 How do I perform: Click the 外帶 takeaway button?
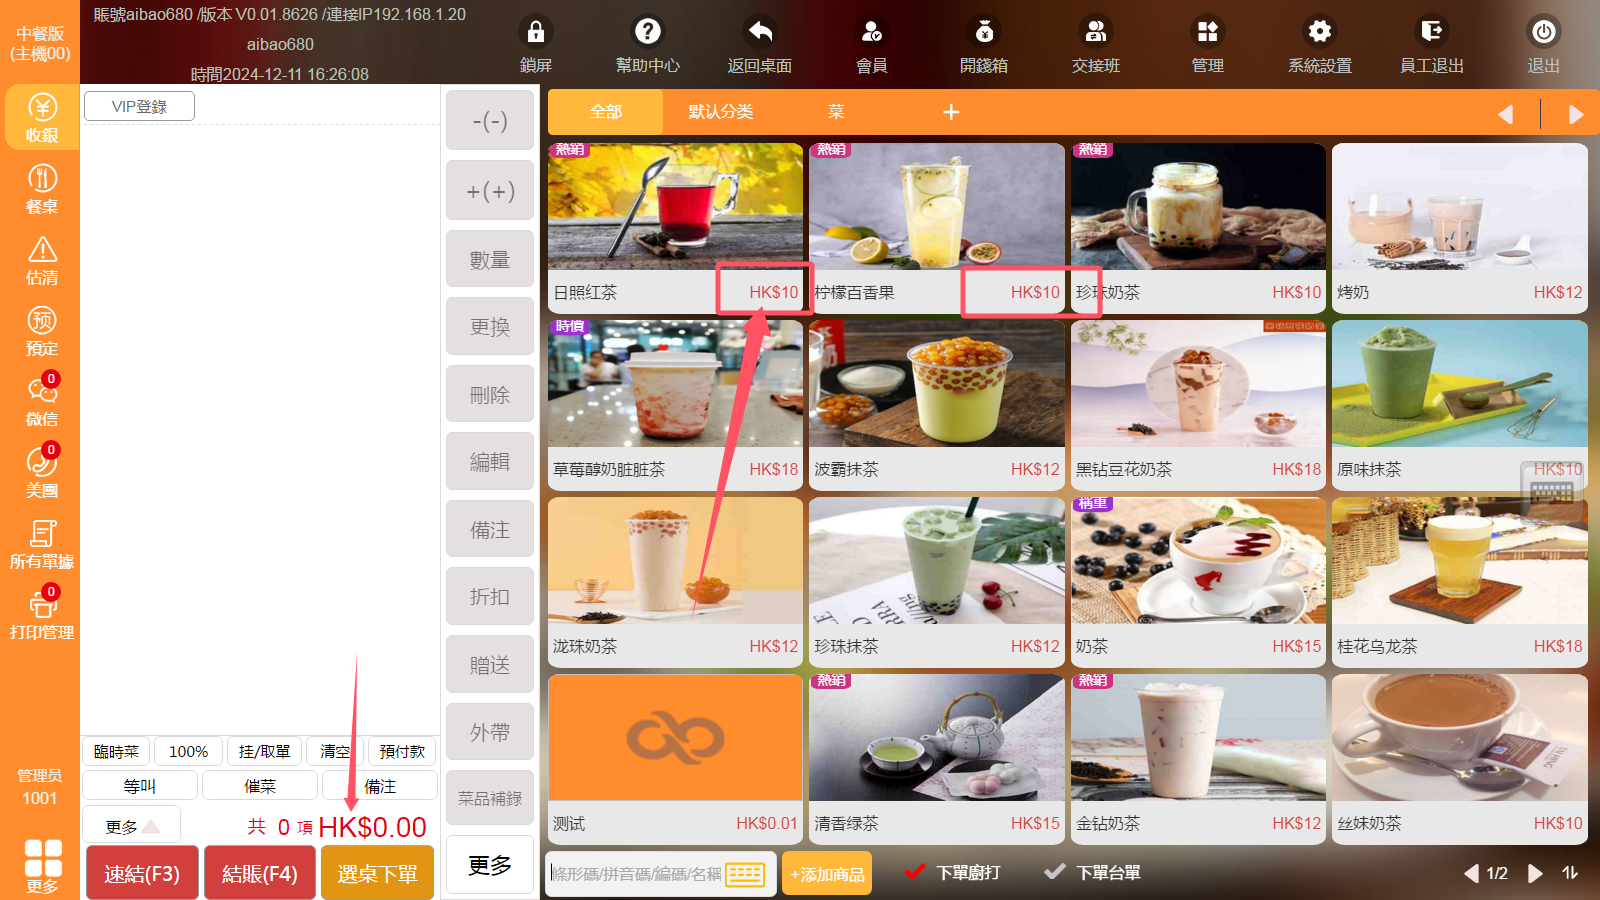coord(490,732)
